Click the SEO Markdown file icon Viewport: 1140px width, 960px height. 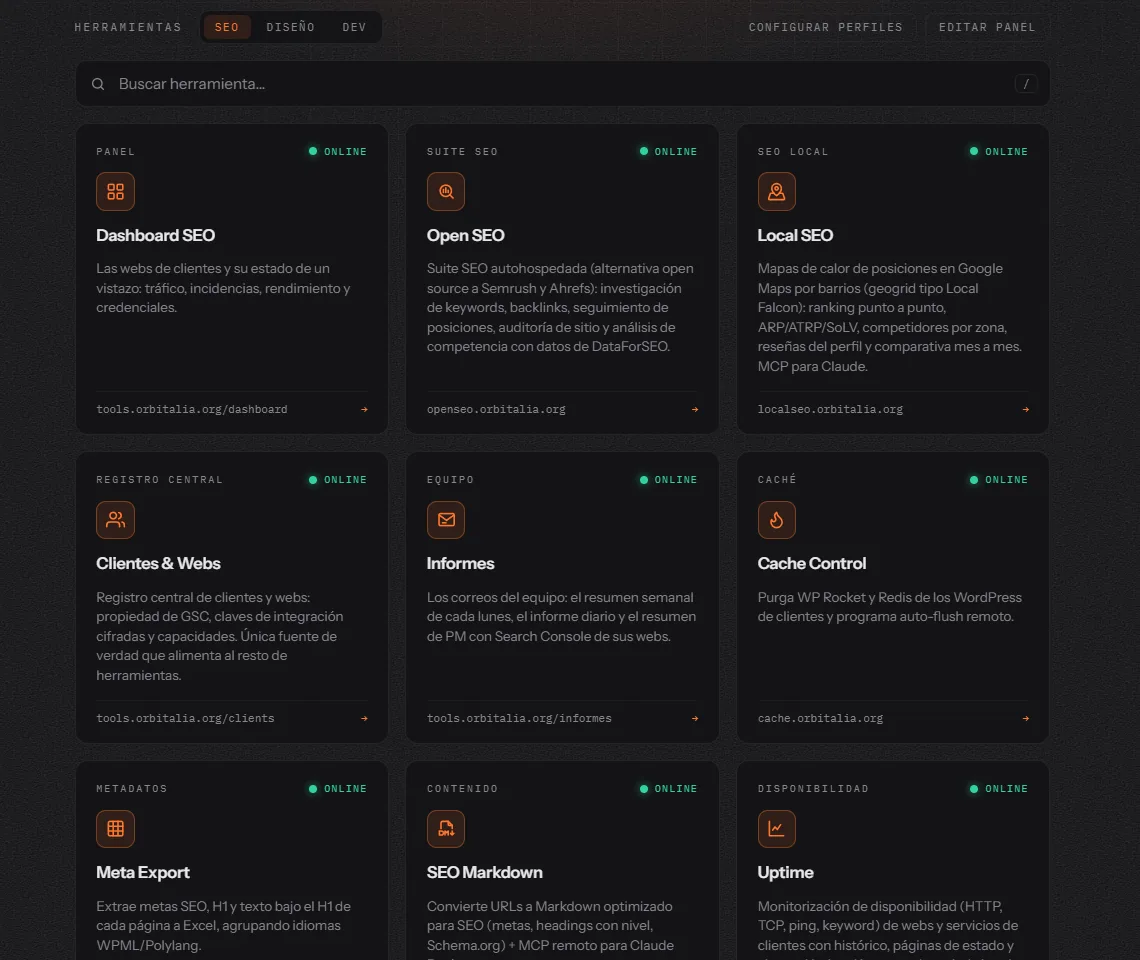(x=446, y=828)
